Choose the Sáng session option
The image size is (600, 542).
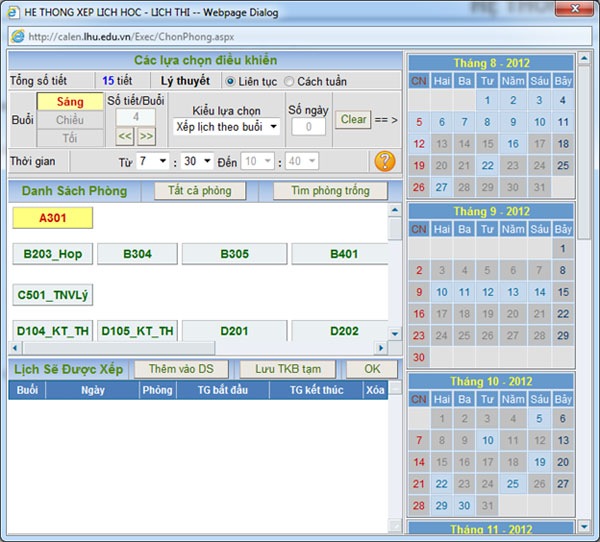coord(70,102)
